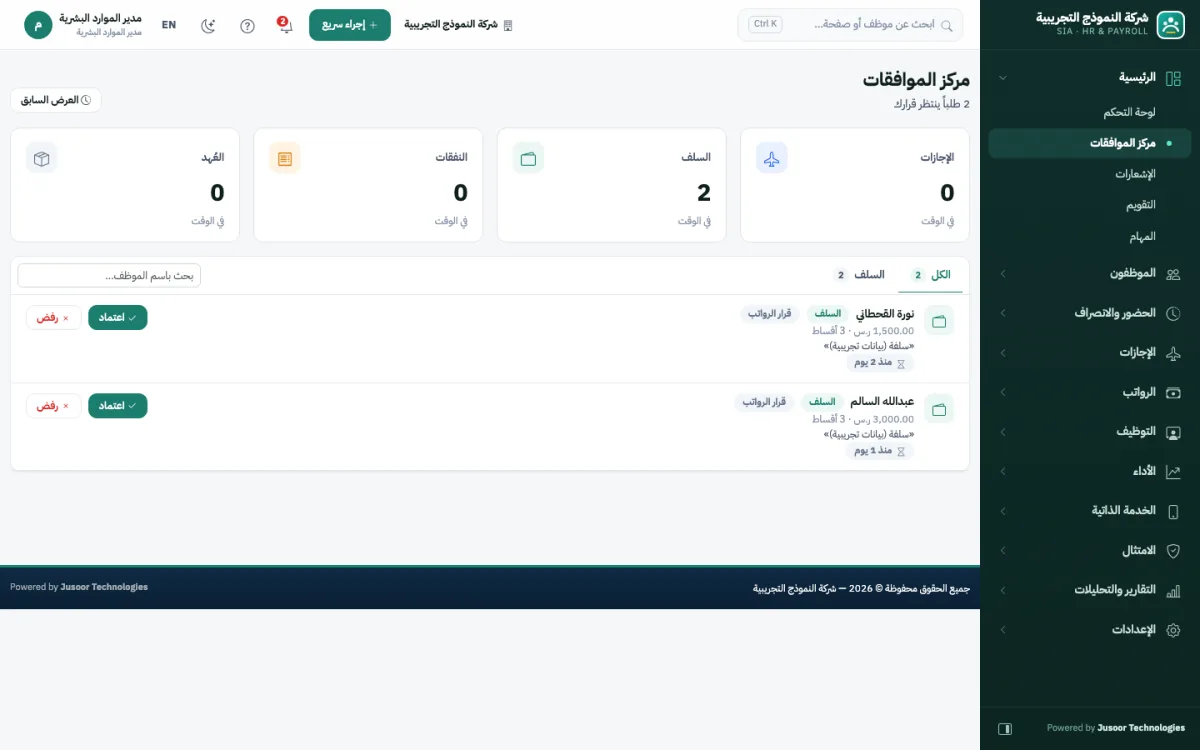
Task: Click the box icon on Custody card
Action: pos(42,158)
